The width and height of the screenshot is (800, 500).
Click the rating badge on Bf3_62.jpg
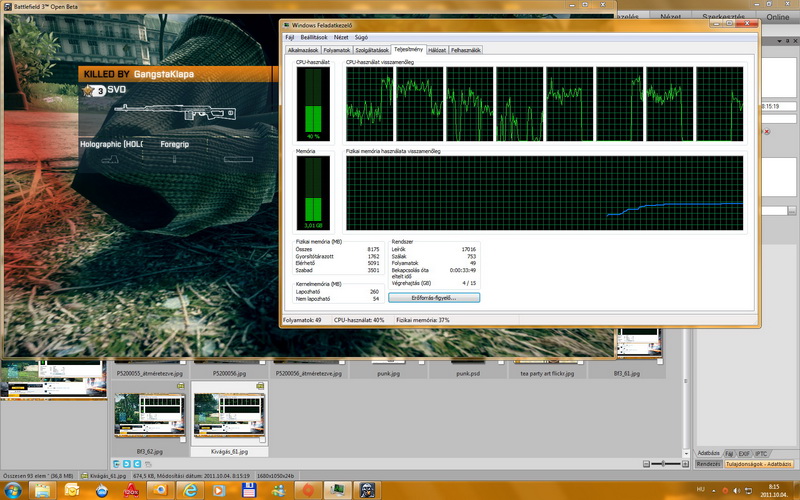pyautogui.click(x=181, y=386)
